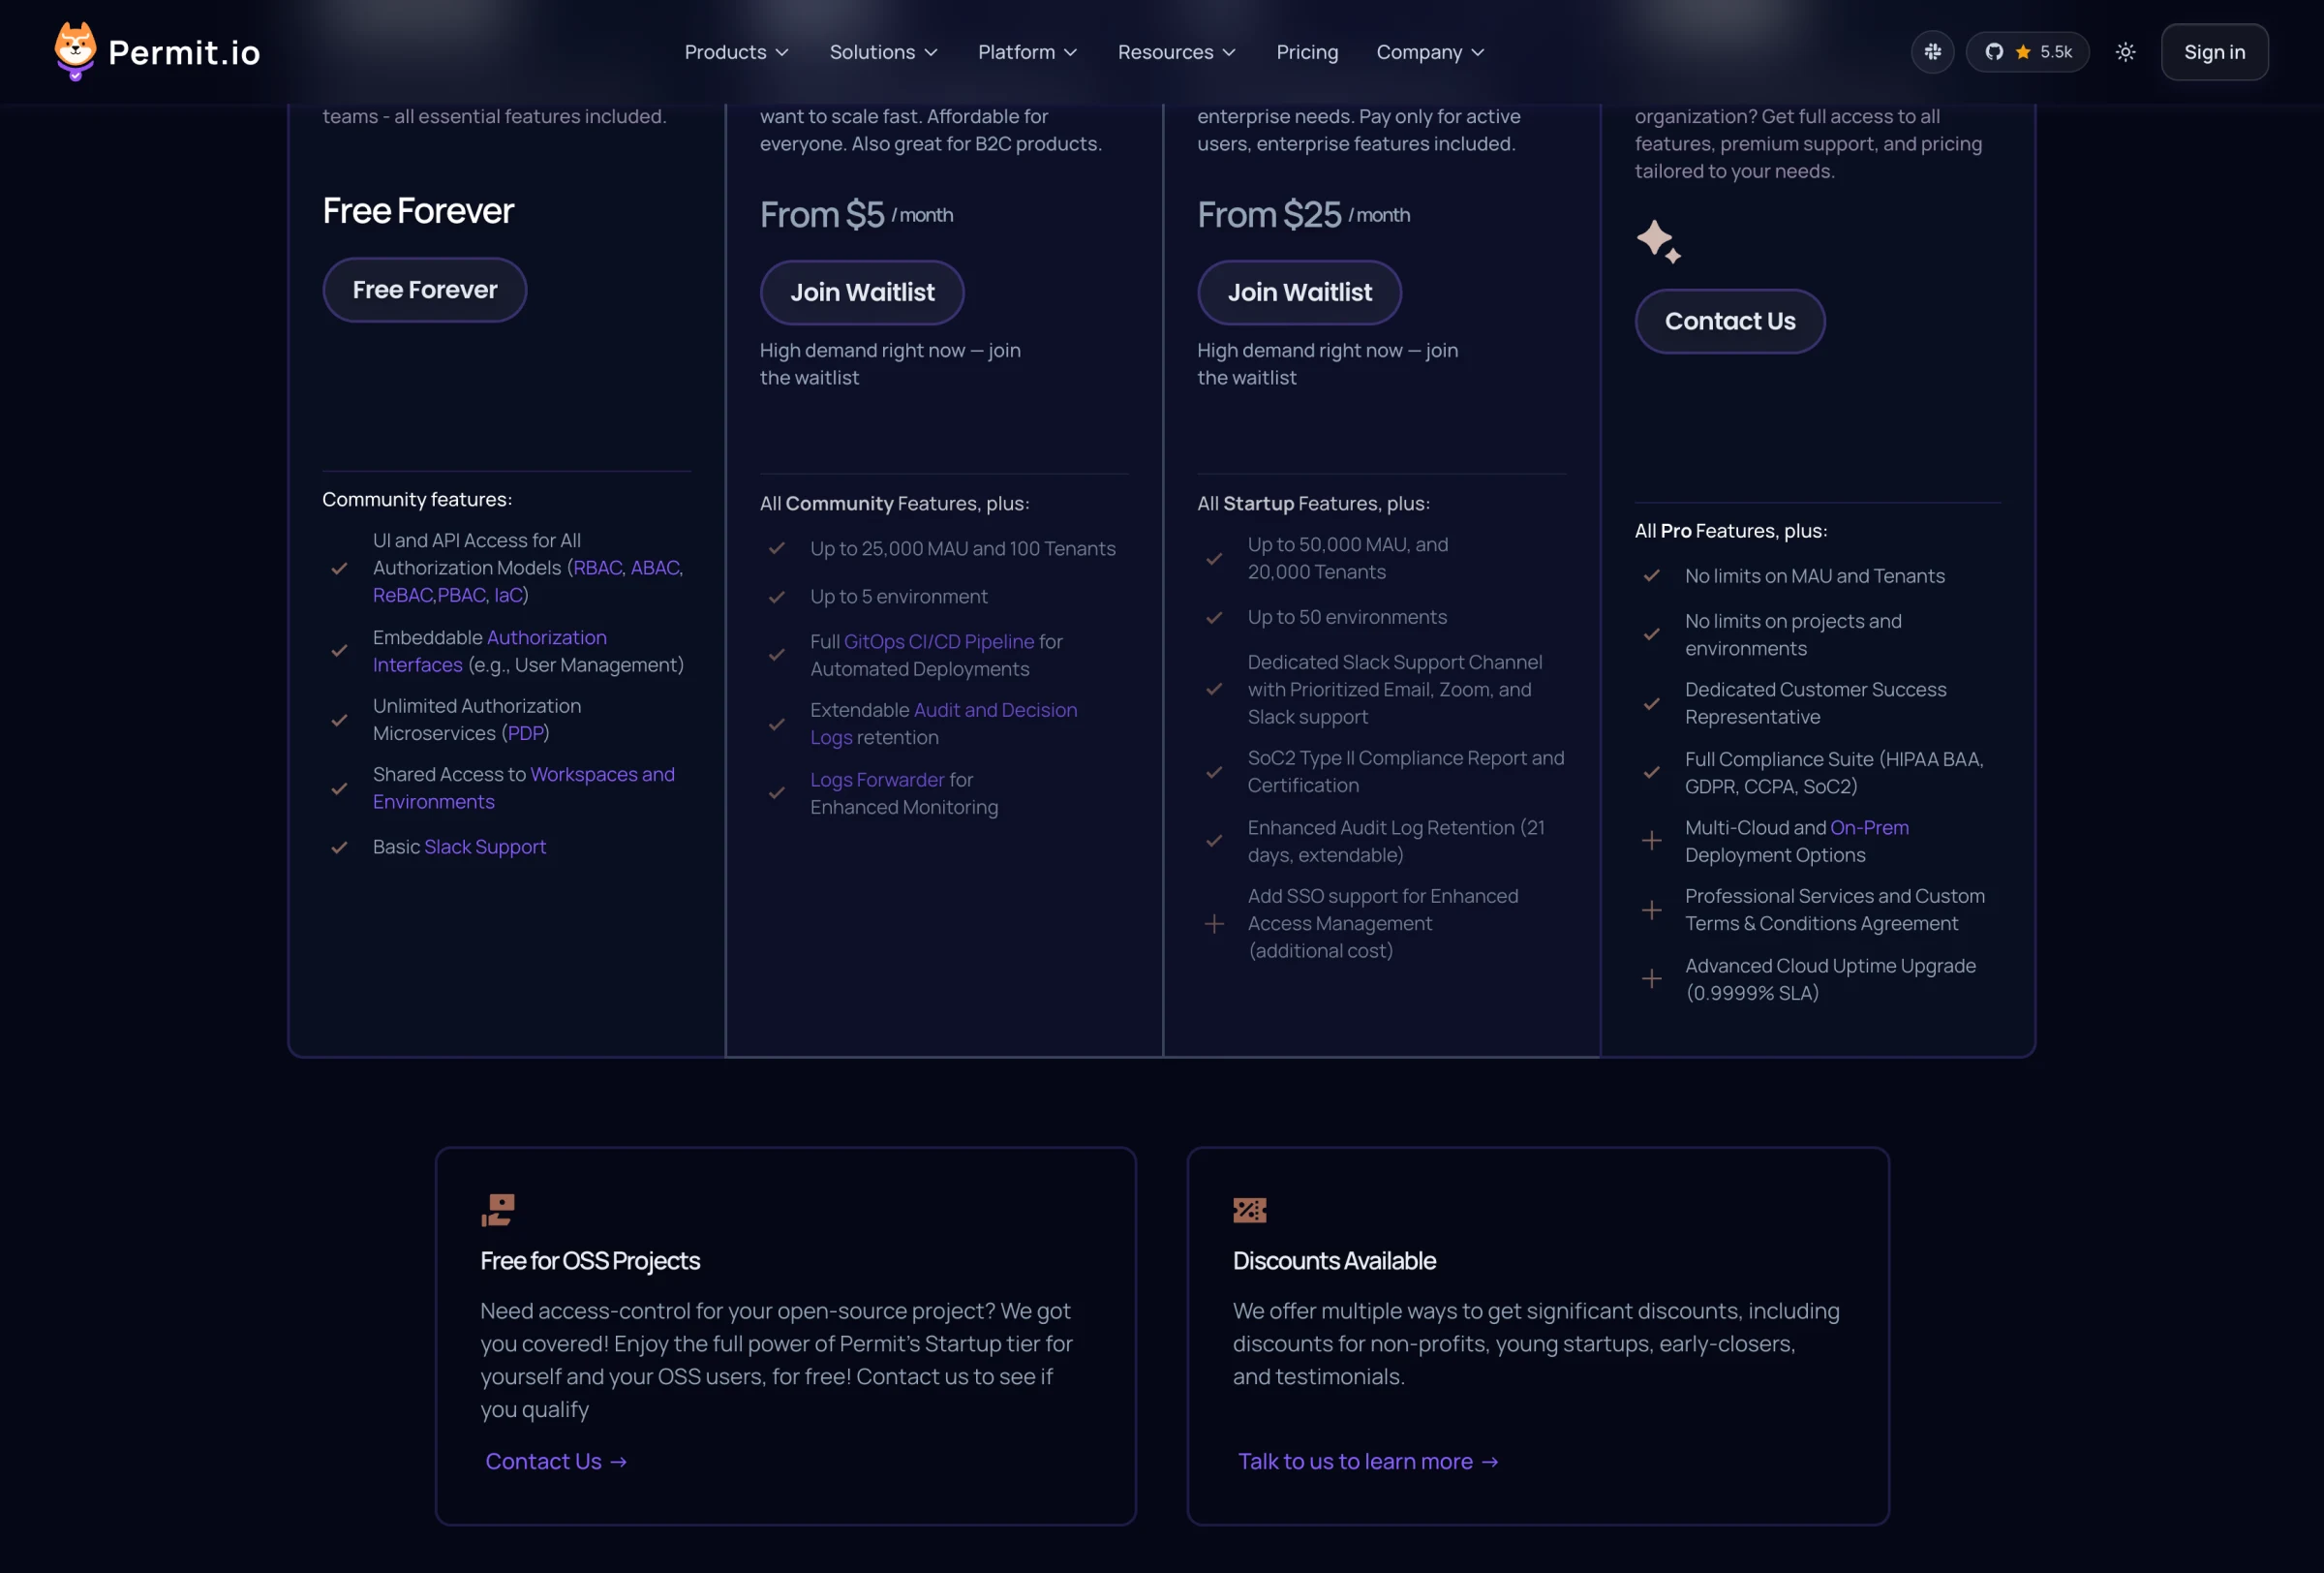Screen dimensions: 2324x1573
Task: Expand the Company menu
Action: click(1430, 52)
